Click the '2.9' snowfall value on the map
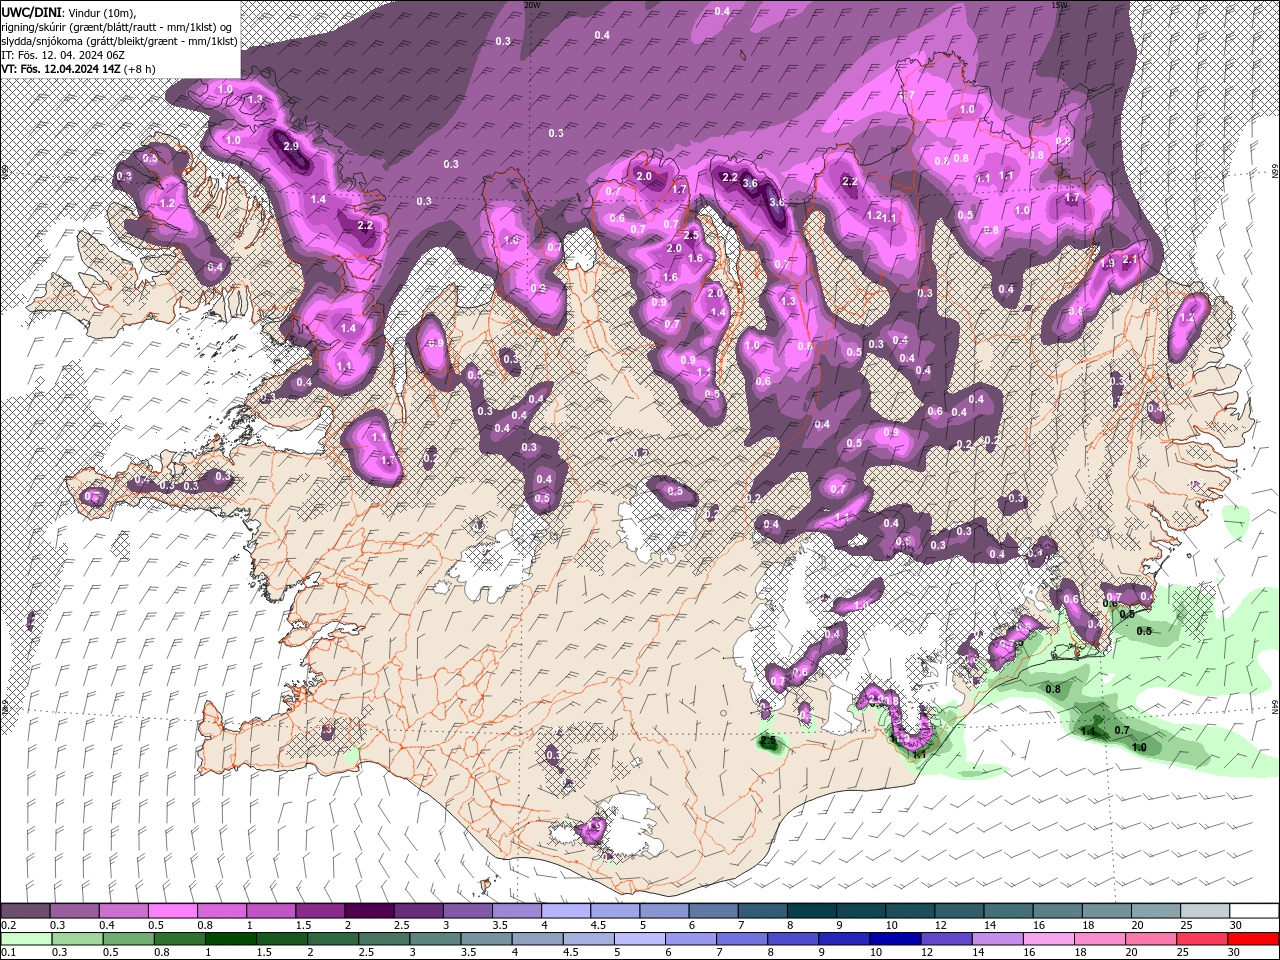The width and height of the screenshot is (1280, 960). click(x=291, y=146)
